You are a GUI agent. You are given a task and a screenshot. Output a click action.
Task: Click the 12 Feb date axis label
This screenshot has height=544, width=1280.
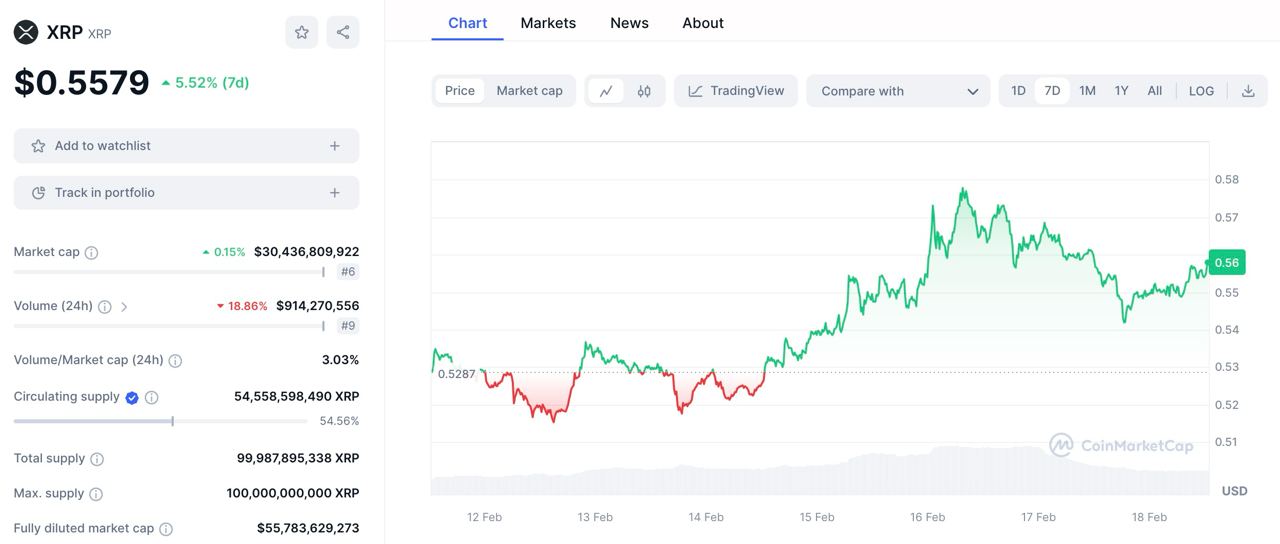point(484,517)
